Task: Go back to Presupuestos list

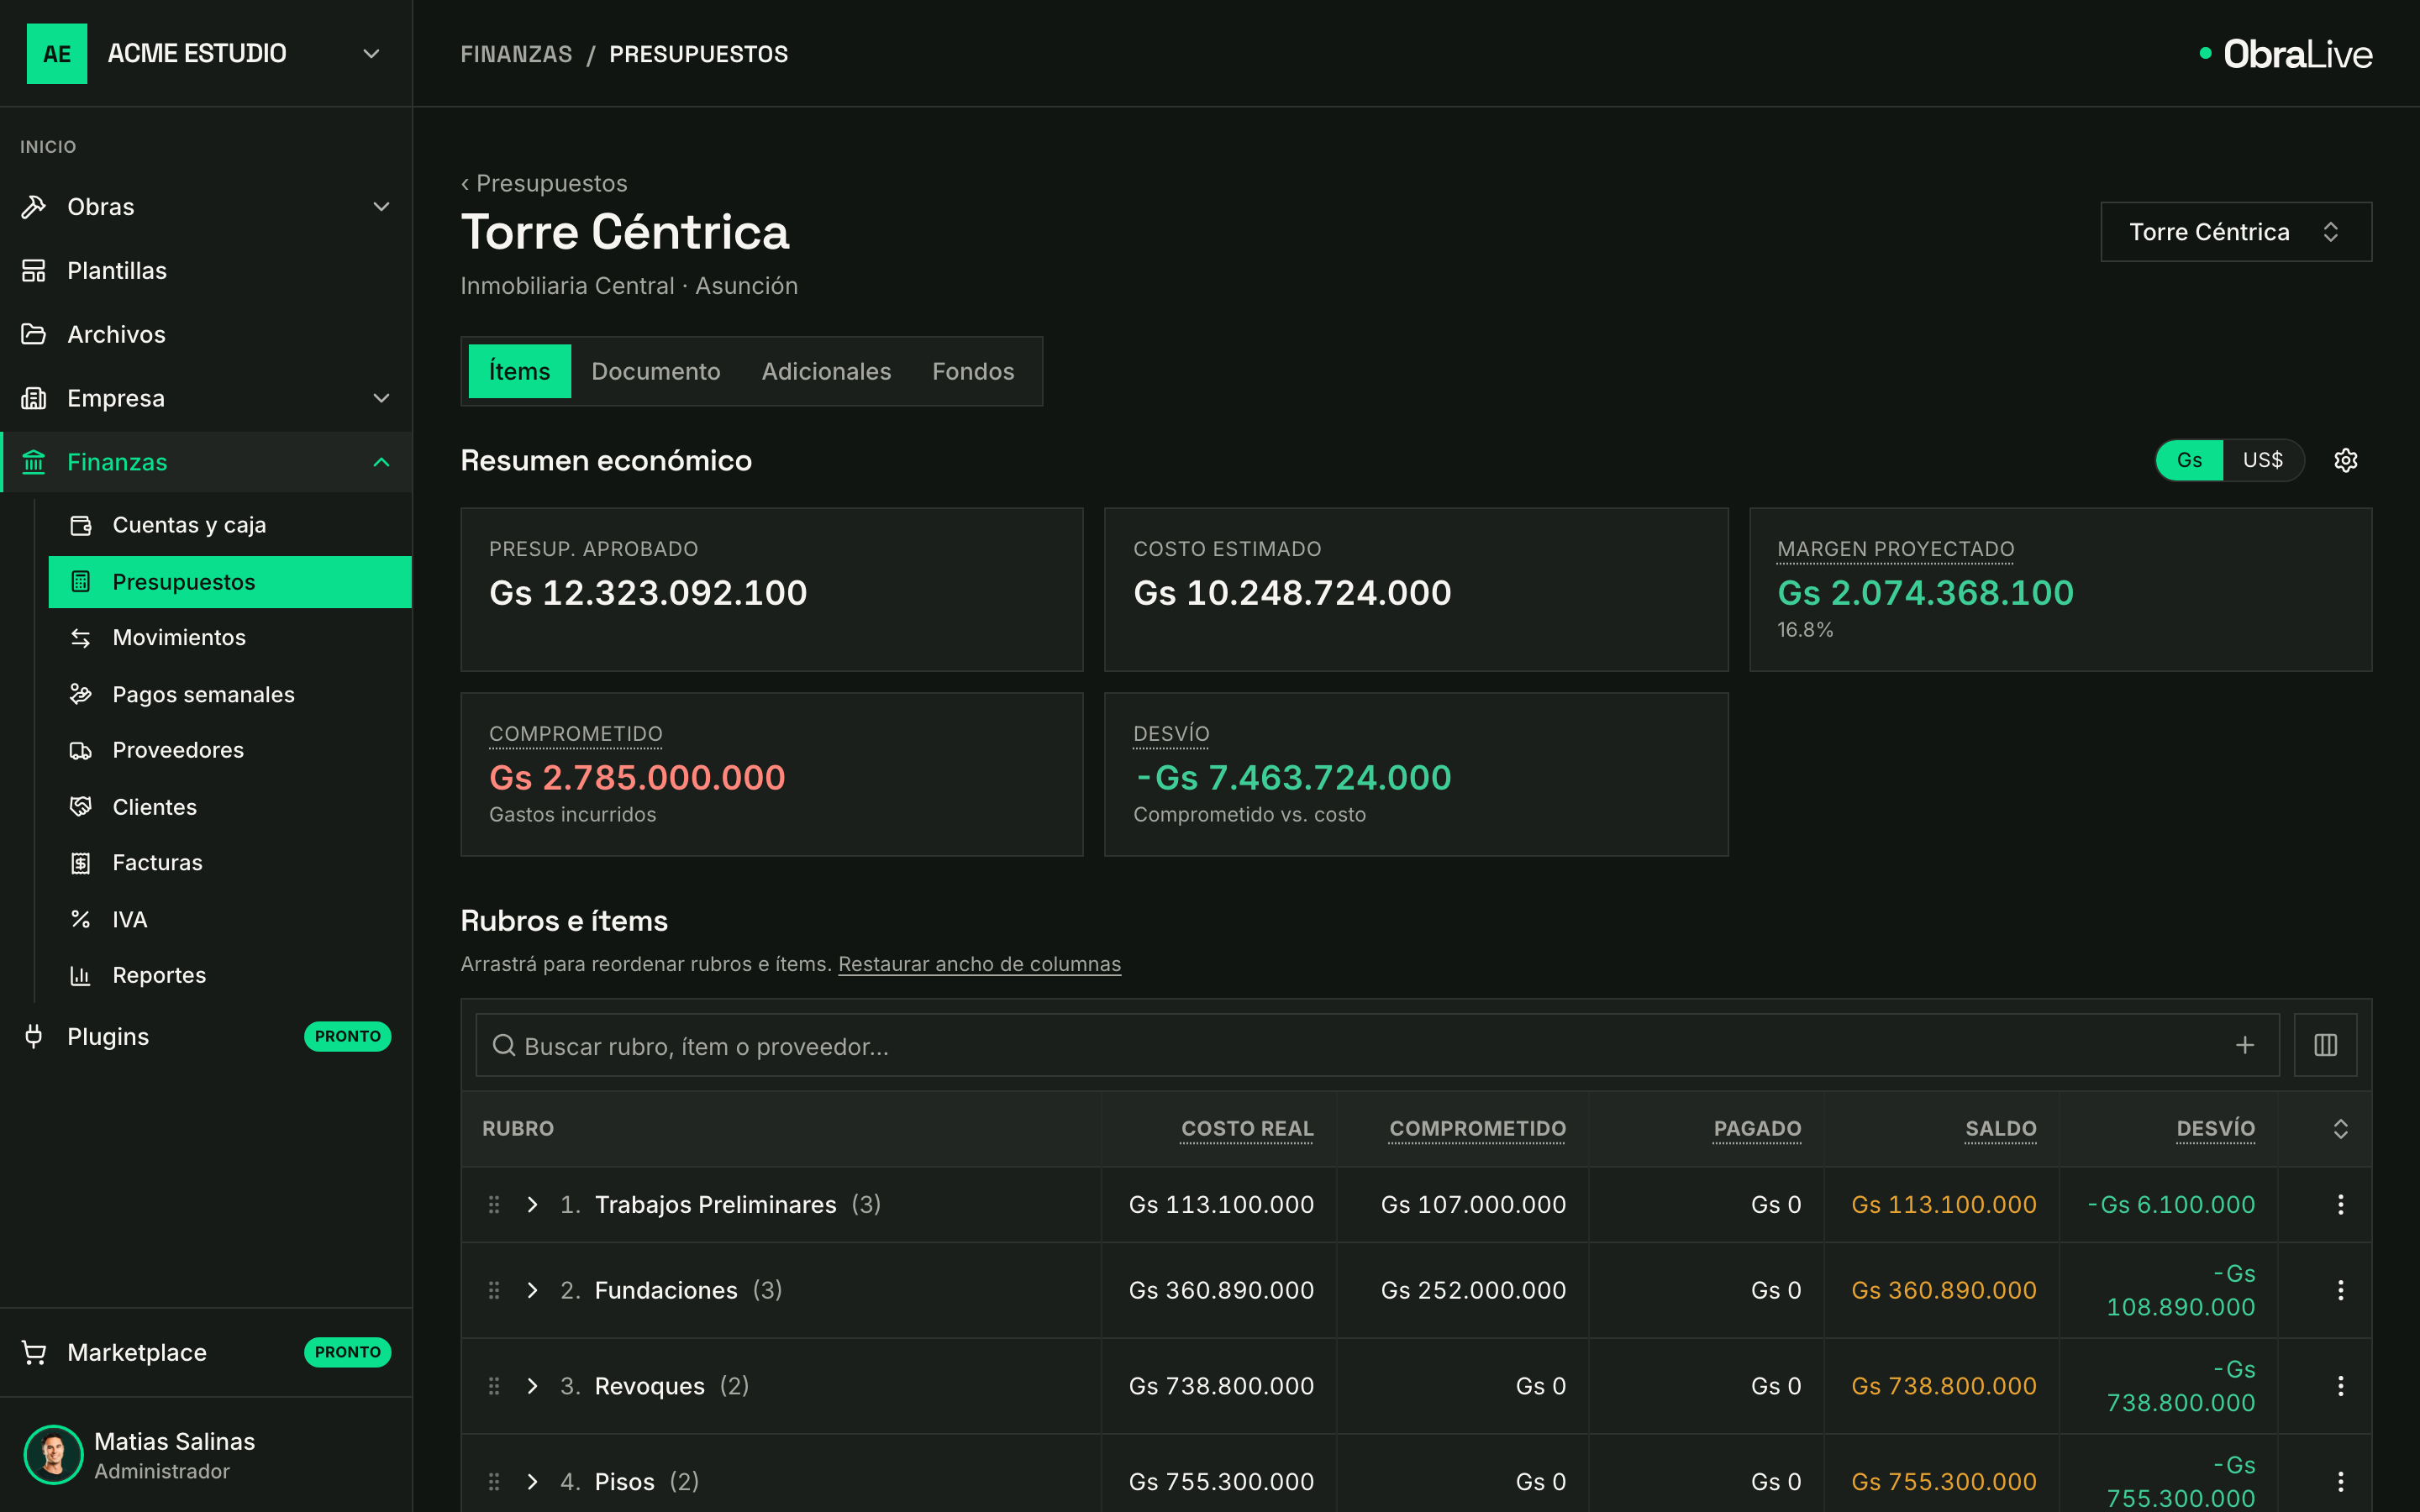Action: [544, 183]
